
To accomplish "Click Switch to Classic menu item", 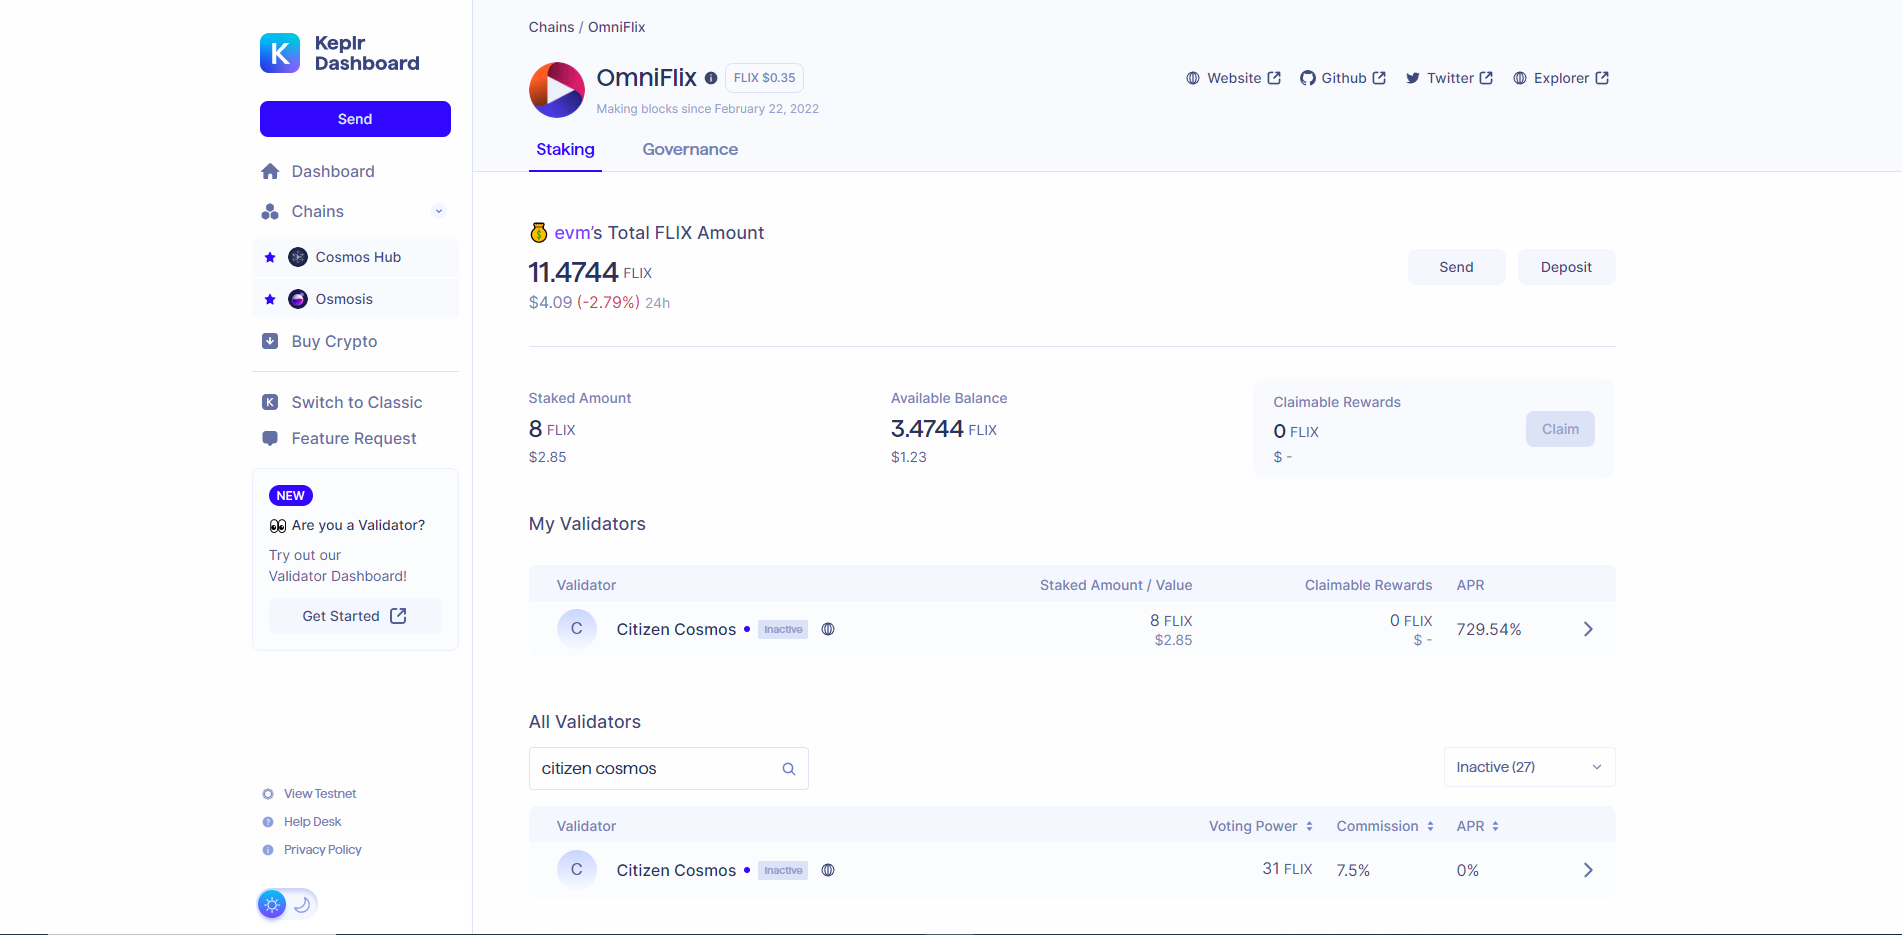I will 355,402.
